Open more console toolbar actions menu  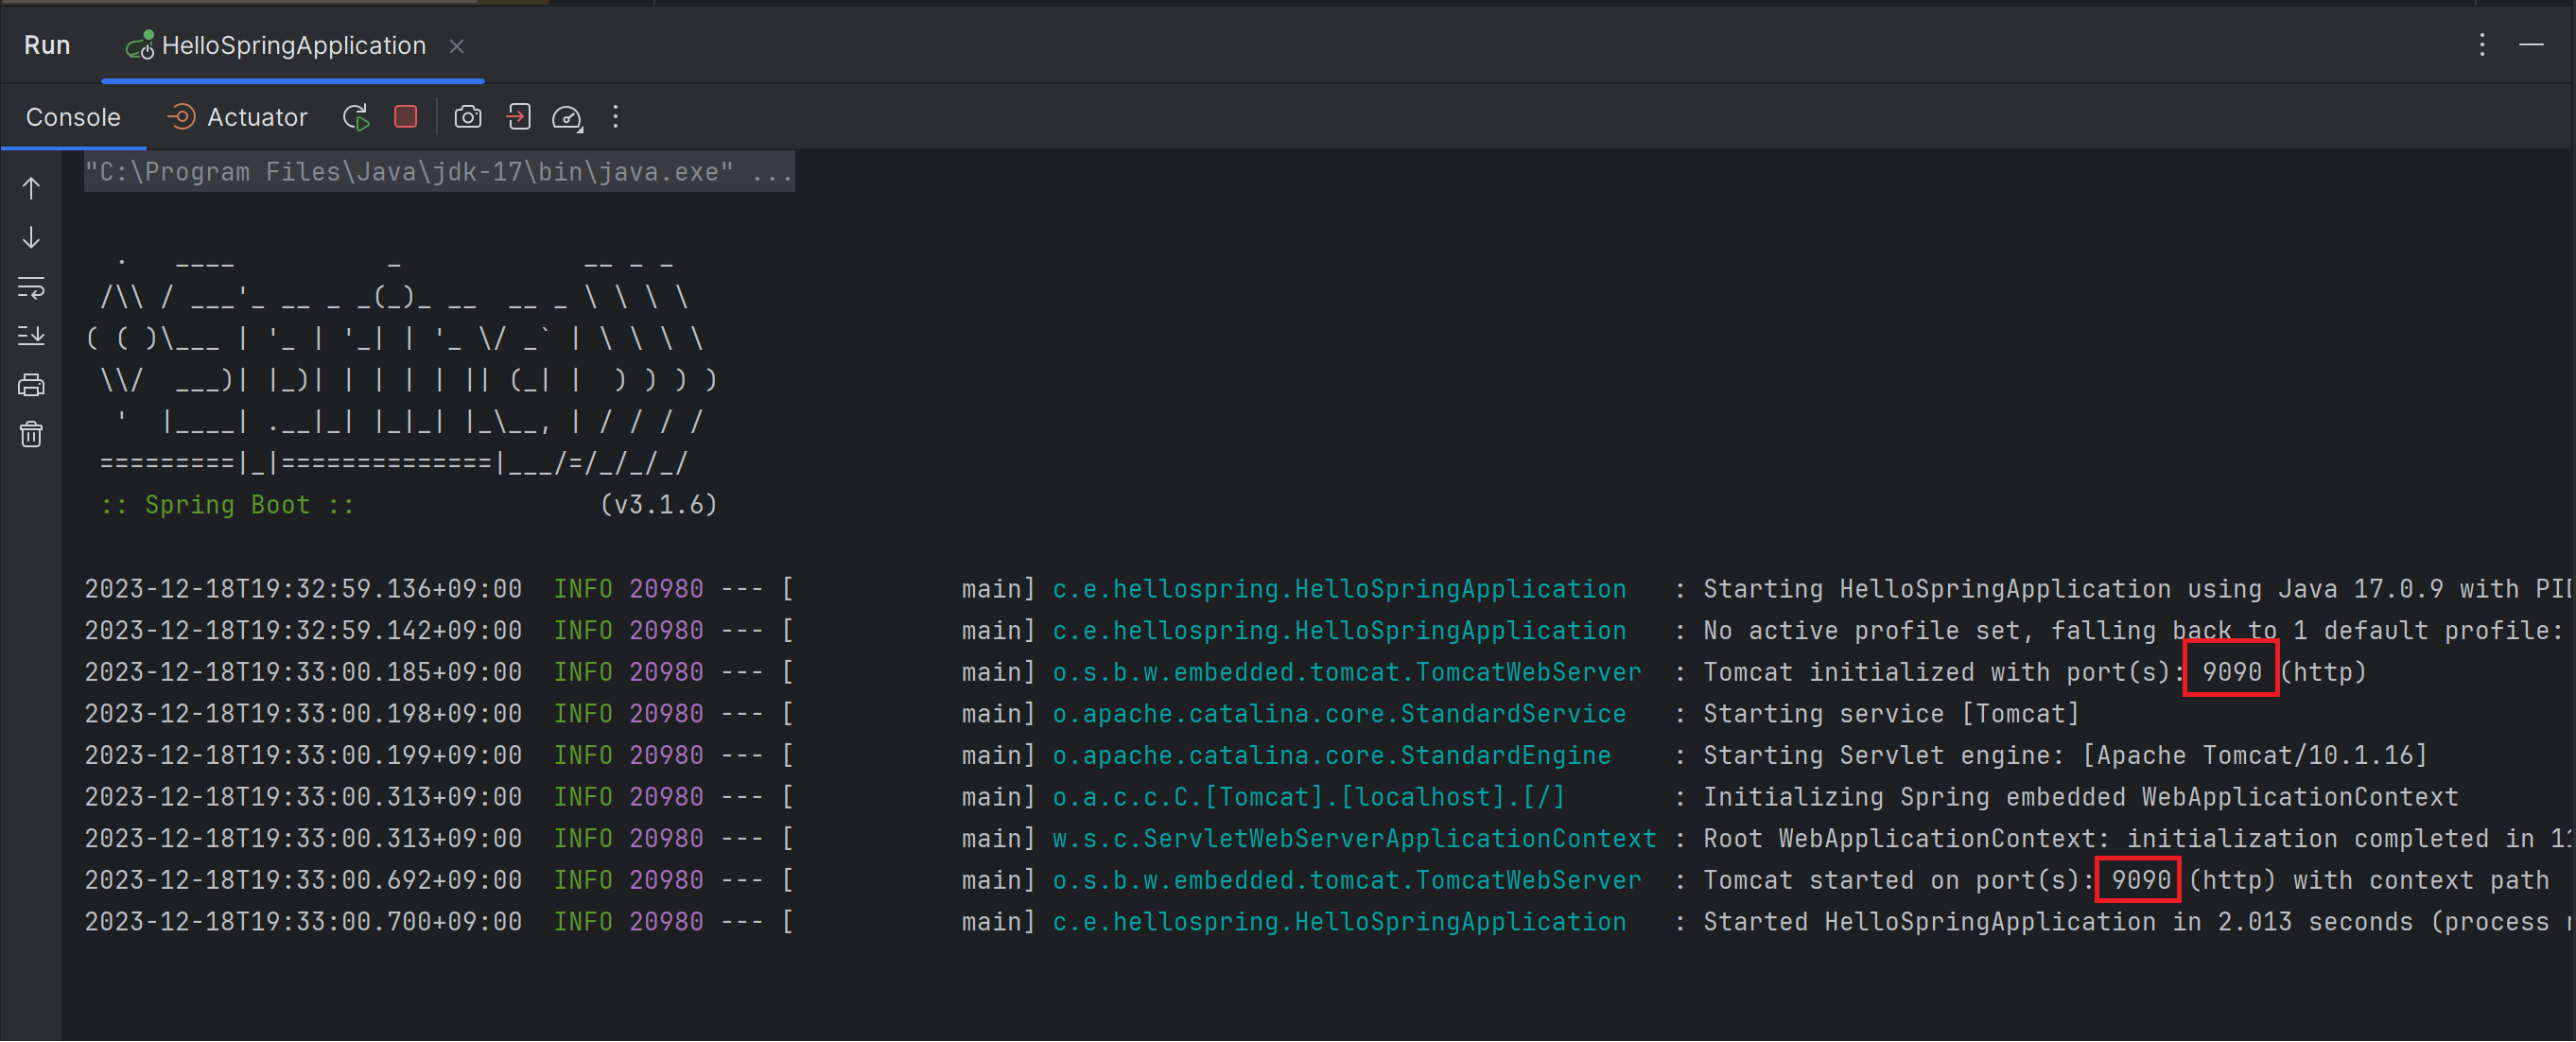point(615,117)
